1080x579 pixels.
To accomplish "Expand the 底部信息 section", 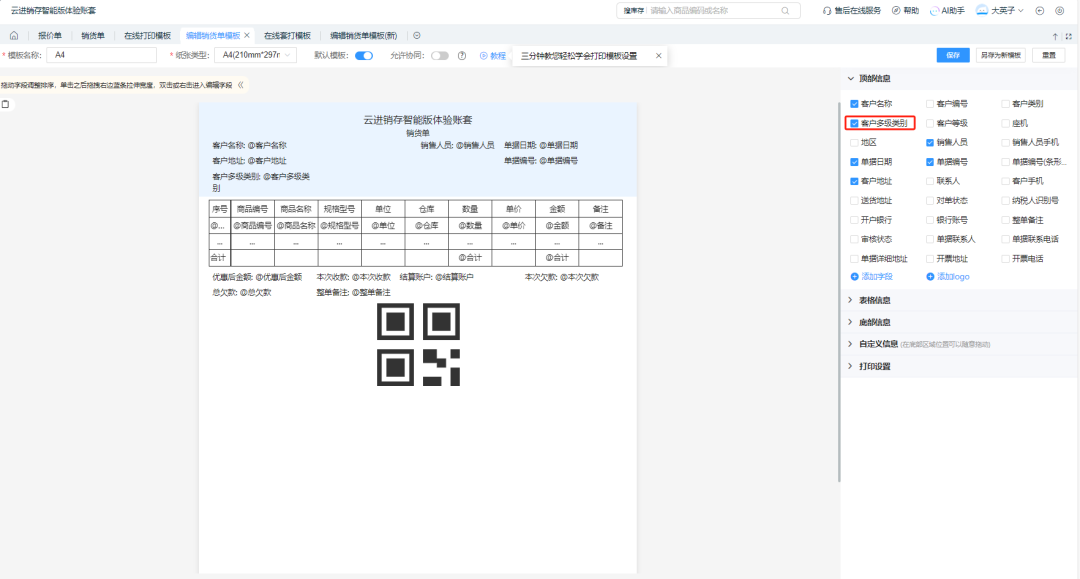I will [851, 322].
